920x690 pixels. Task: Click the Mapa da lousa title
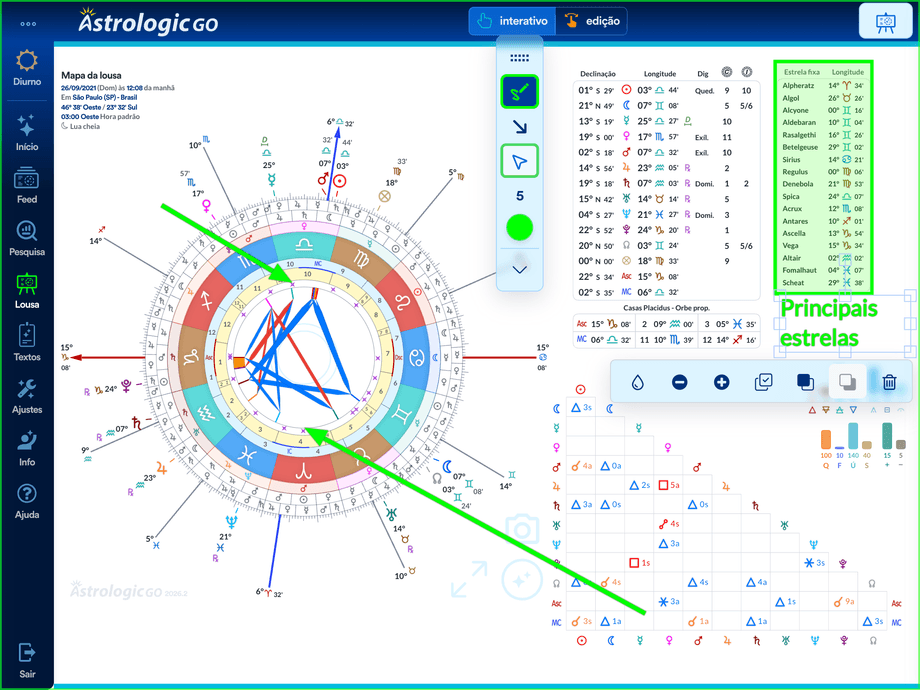pyautogui.click(x=91, y=75)
